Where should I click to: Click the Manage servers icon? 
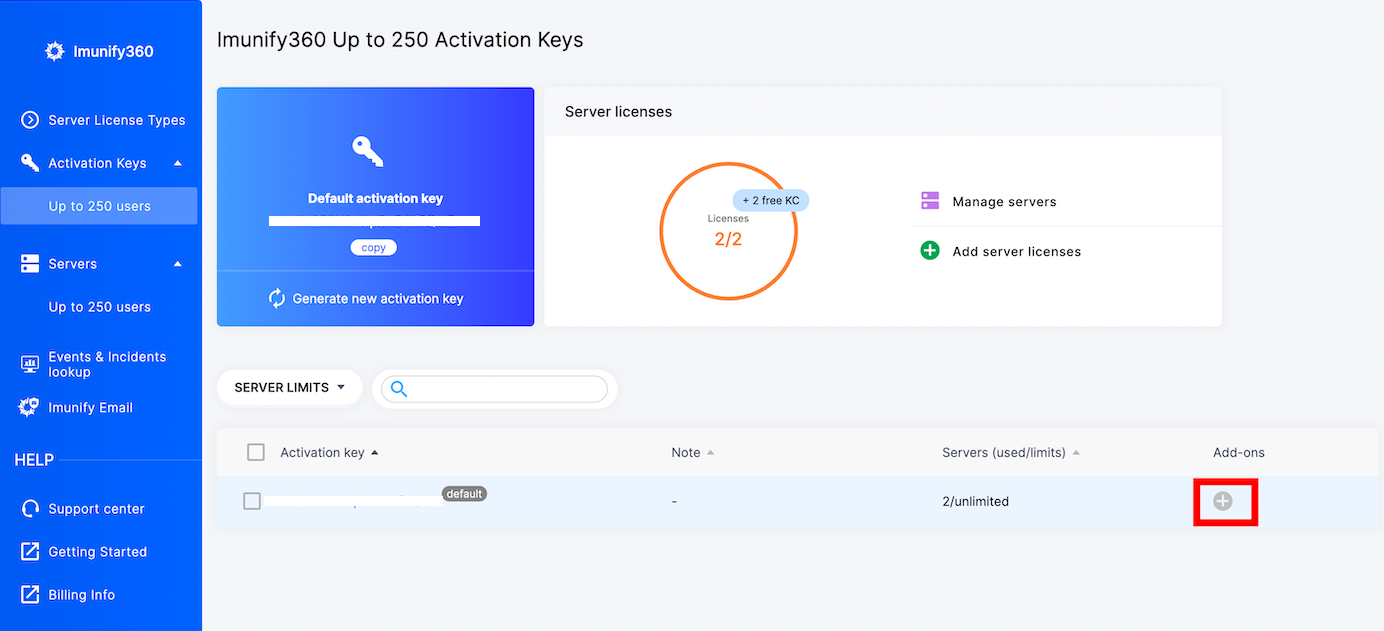(x=929, y=201)
